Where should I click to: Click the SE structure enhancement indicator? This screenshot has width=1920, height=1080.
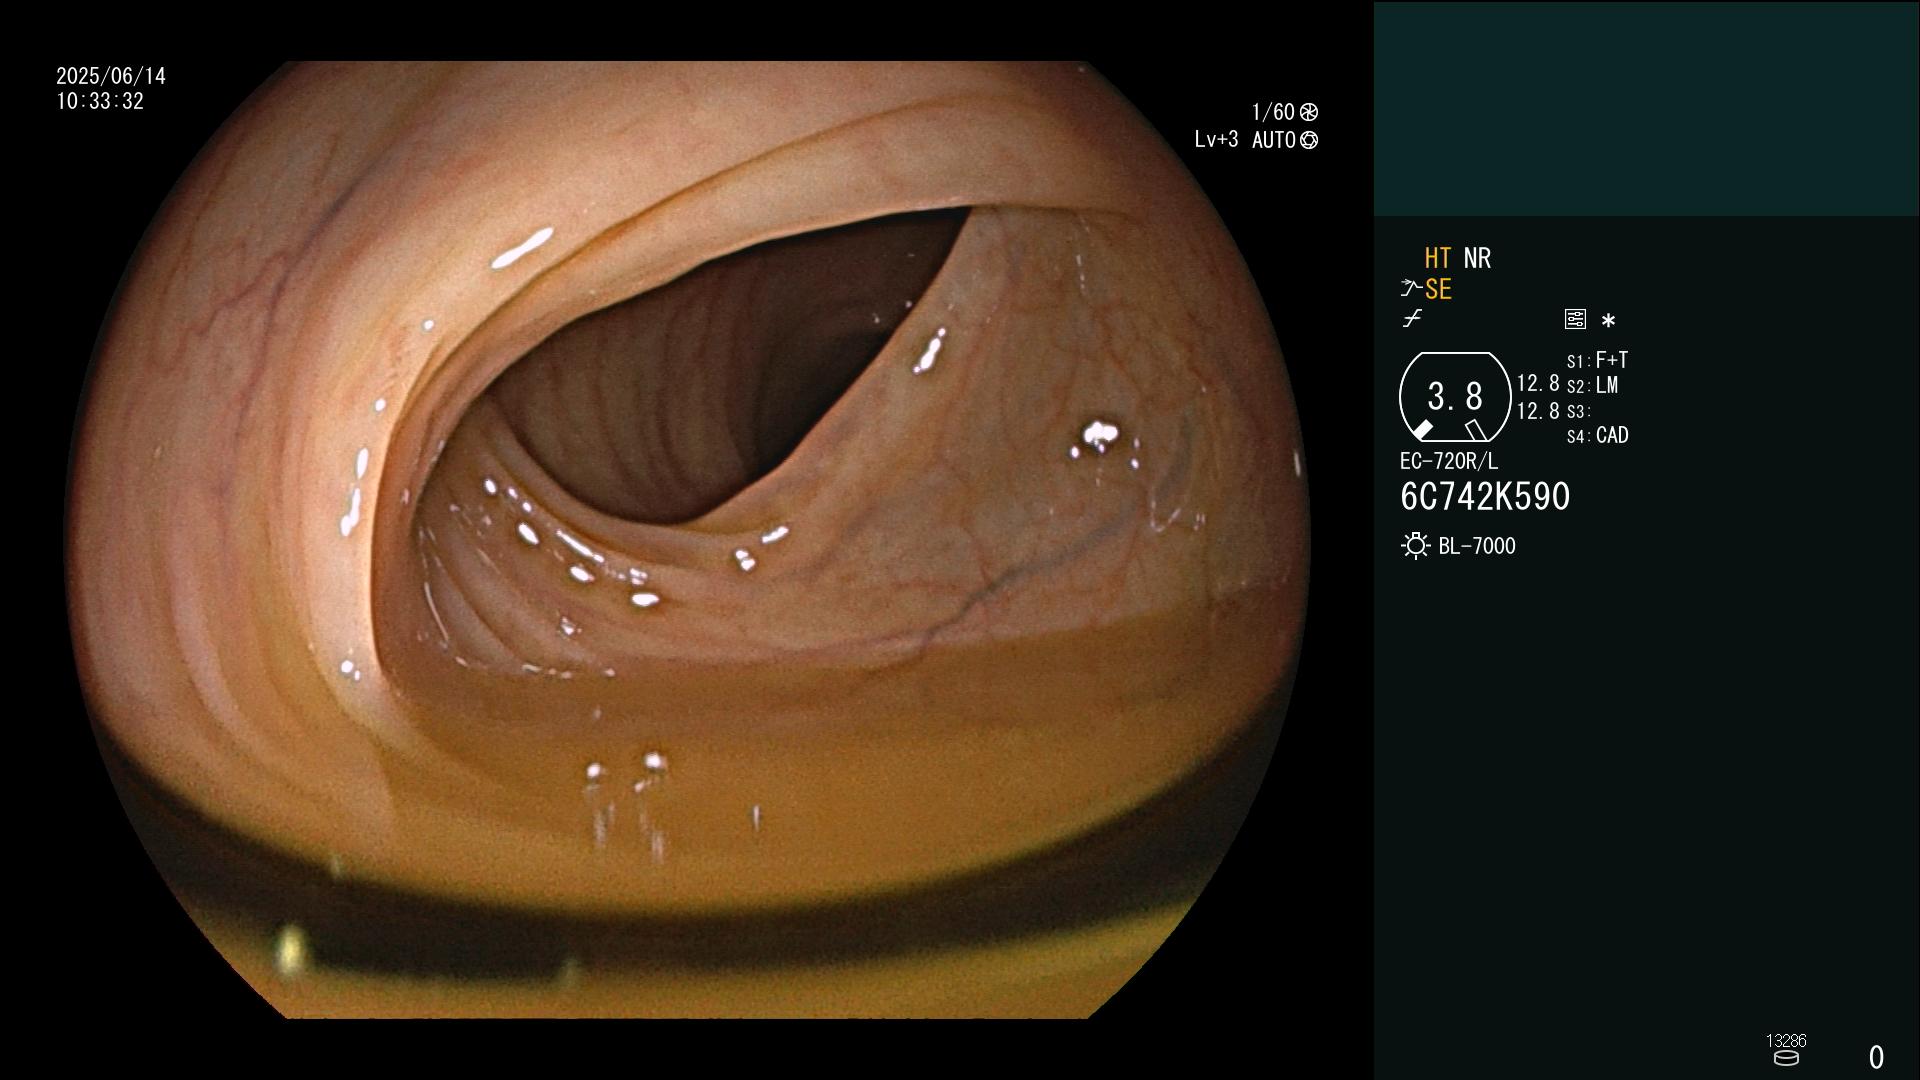(x=1438, y=290)
